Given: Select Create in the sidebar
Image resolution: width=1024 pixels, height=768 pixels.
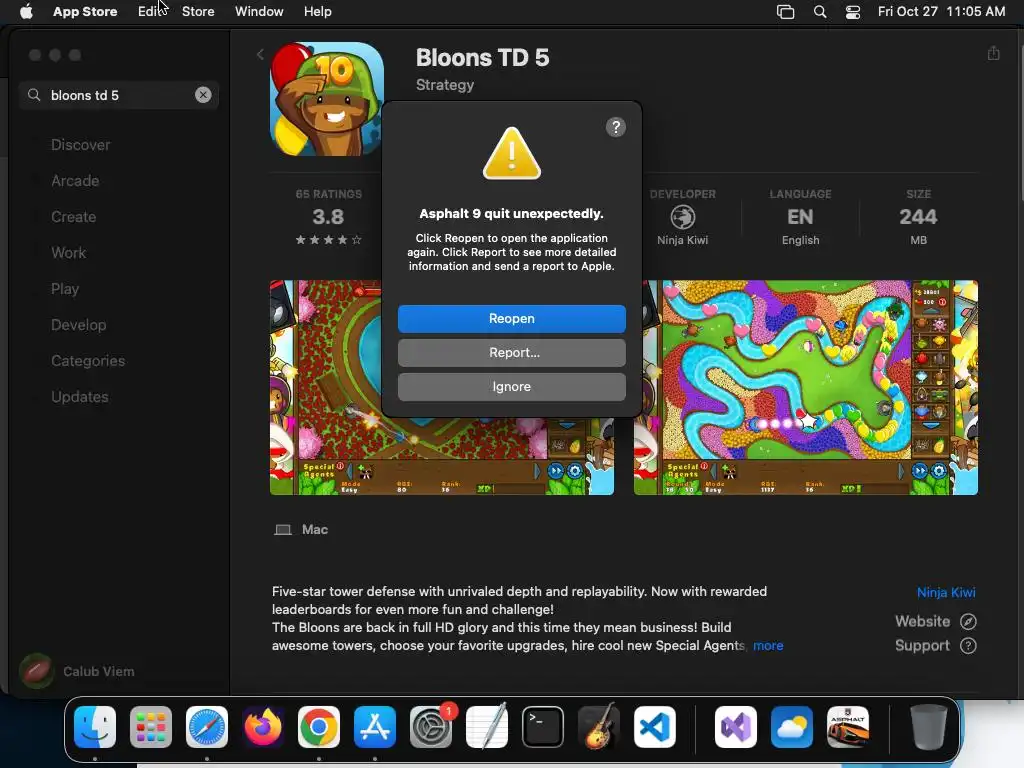Looking at the screenshot, I should click(x=73, y=217).
